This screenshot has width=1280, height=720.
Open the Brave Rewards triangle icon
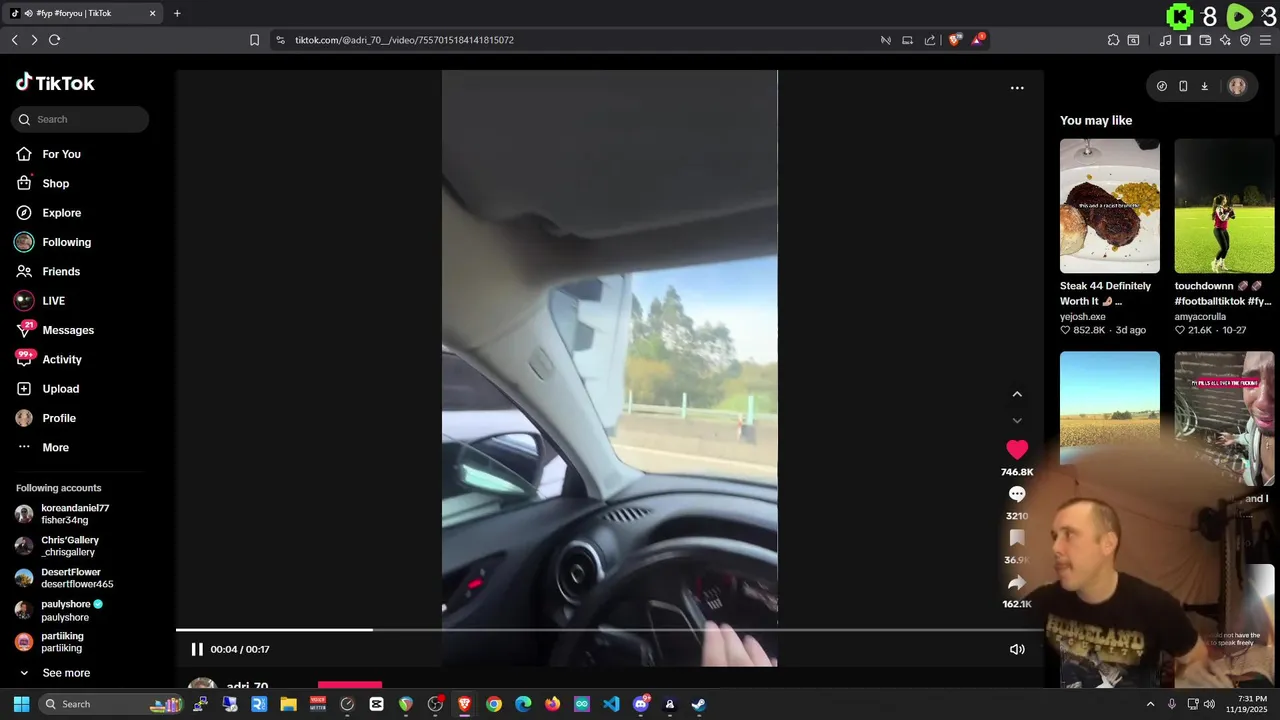tap(978, 40)
